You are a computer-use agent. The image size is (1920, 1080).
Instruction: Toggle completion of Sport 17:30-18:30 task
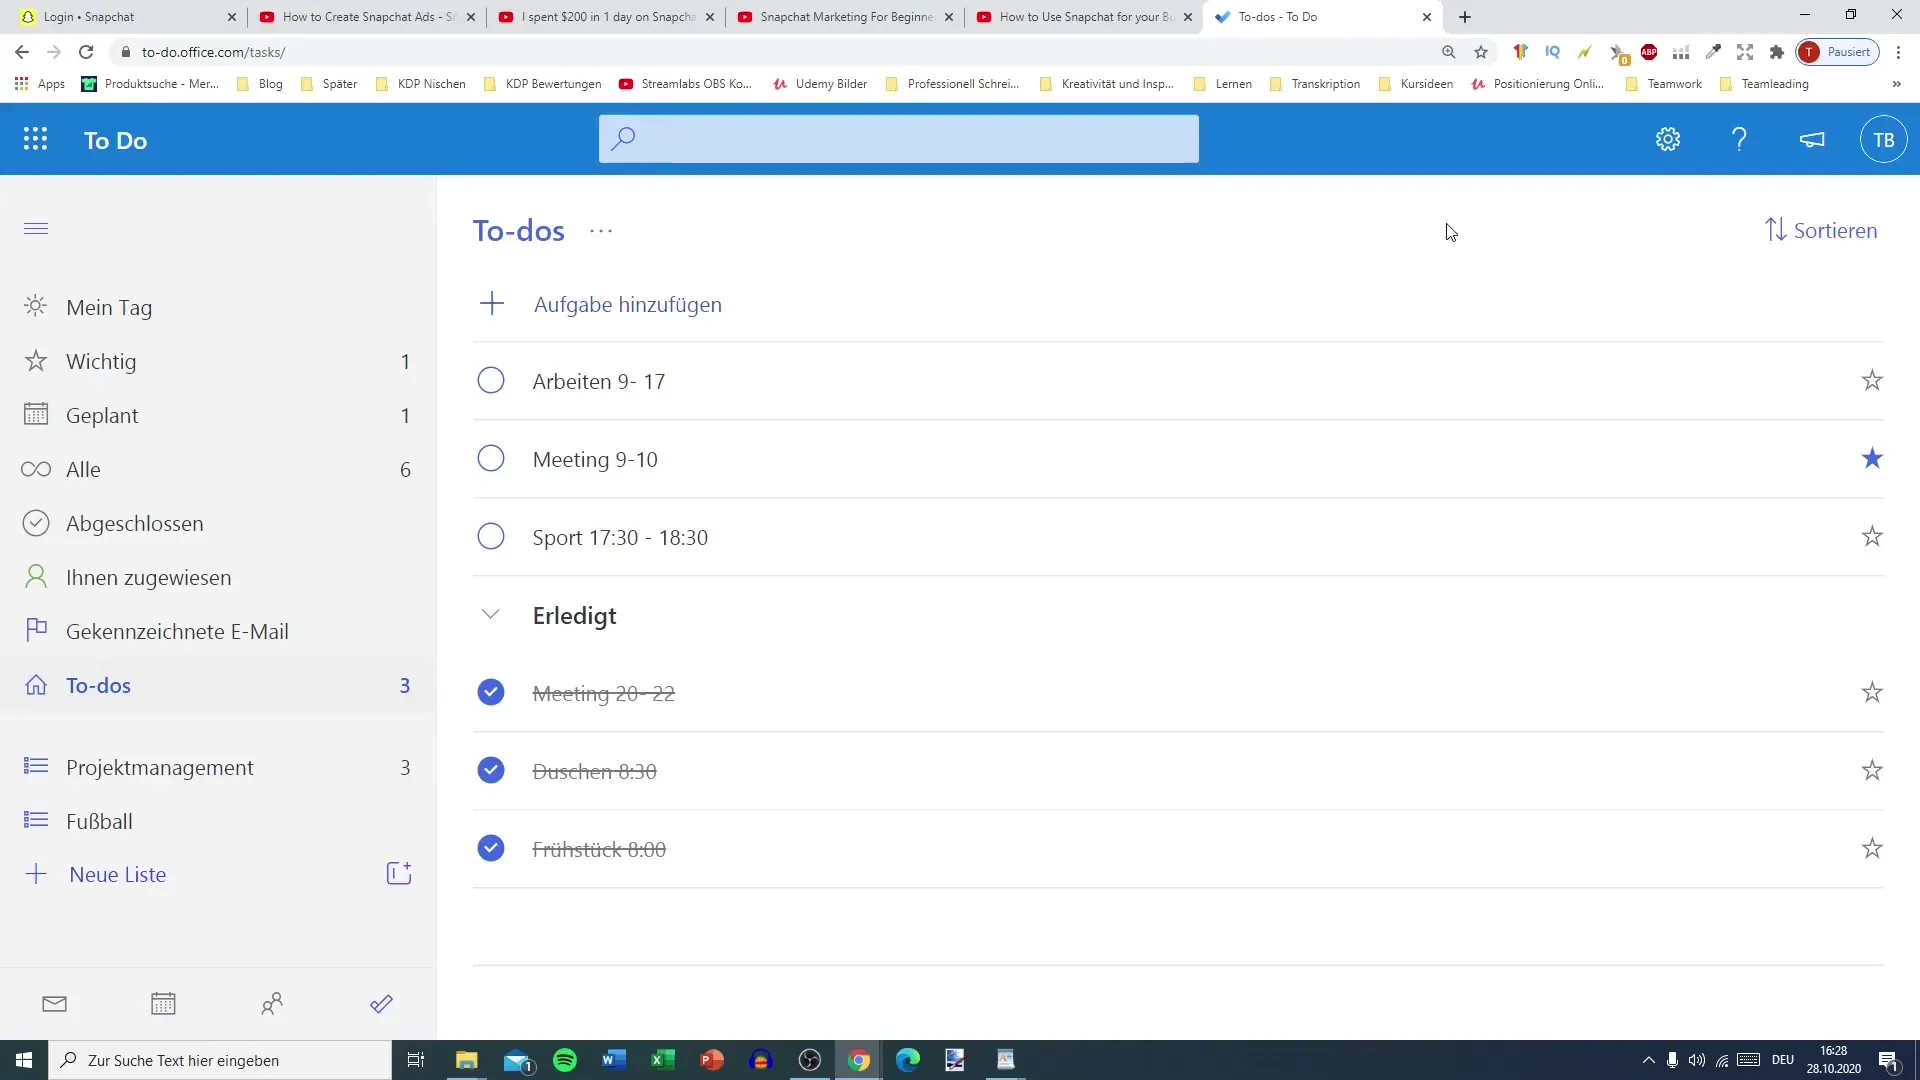pos(493,537)
